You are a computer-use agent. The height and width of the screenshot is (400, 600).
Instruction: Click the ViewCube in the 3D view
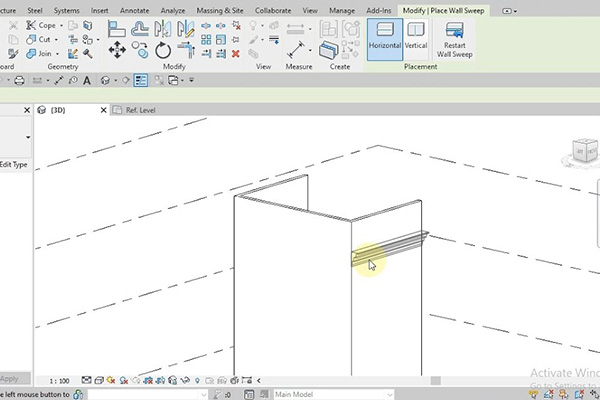(584, 152)
